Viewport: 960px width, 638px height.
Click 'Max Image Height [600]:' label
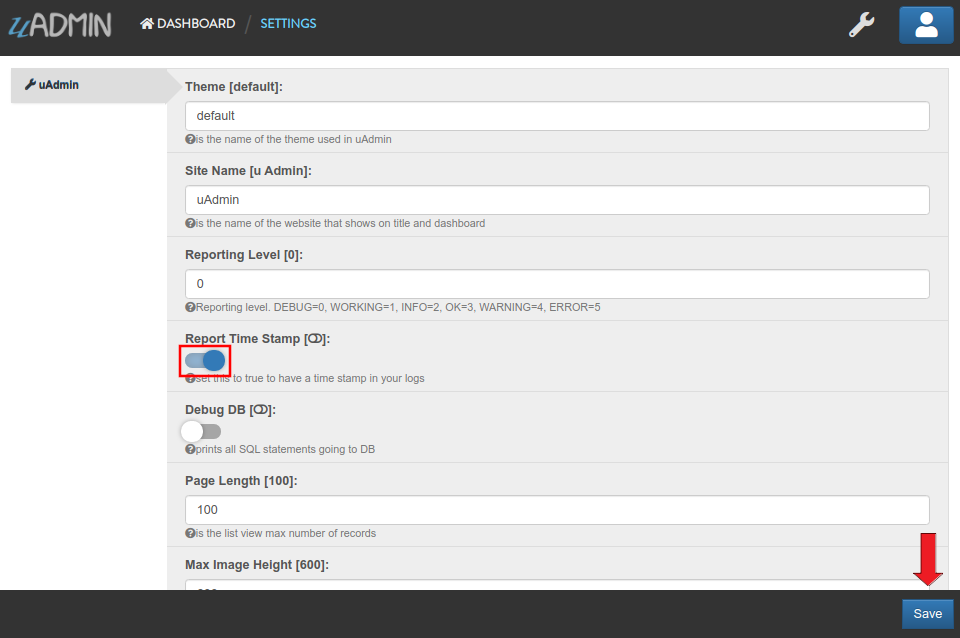point(257,565)
